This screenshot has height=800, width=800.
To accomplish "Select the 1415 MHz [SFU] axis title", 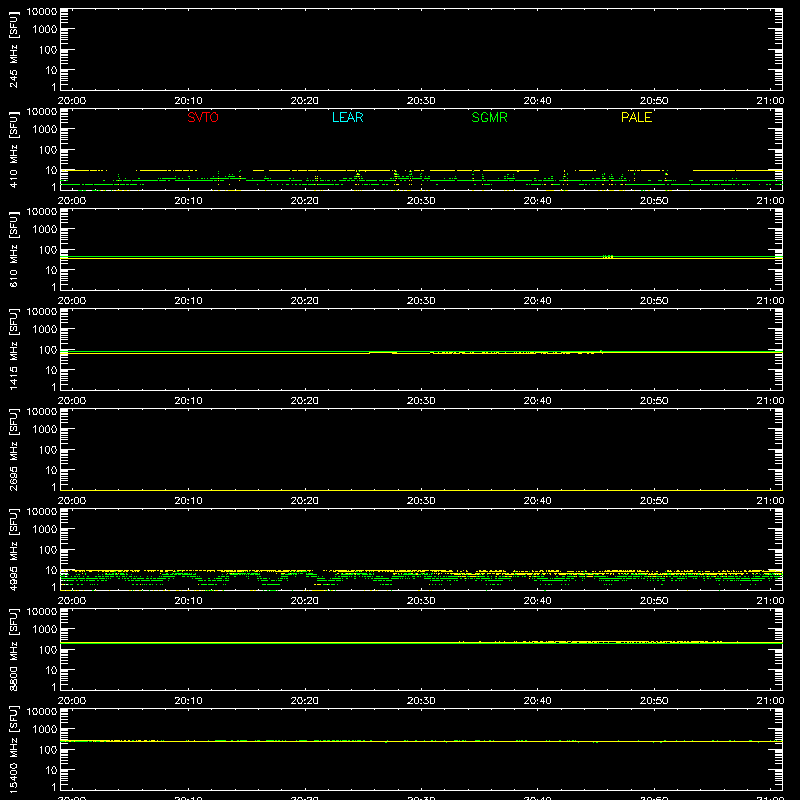I will (x=13, y=349).
